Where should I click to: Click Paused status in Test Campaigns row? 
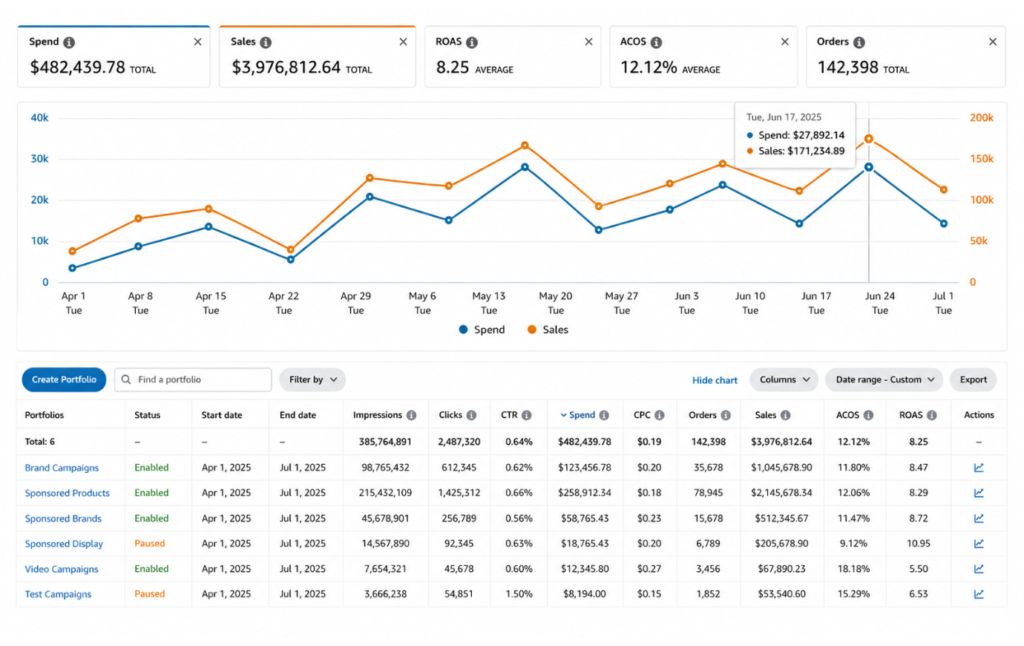(x=150, y=594)
